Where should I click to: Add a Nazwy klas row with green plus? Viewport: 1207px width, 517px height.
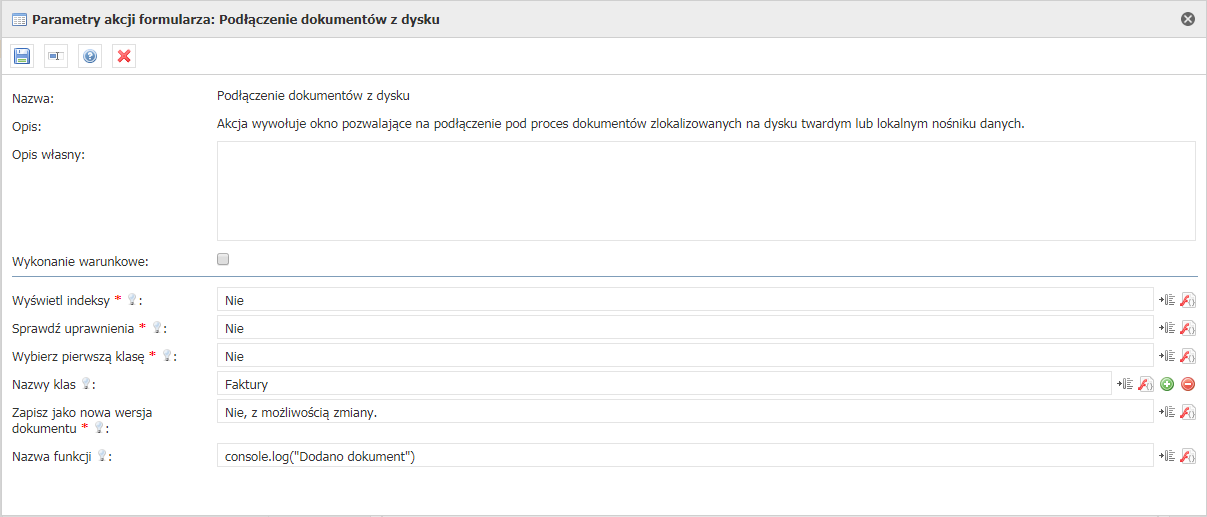click(x=1167, y=384)
